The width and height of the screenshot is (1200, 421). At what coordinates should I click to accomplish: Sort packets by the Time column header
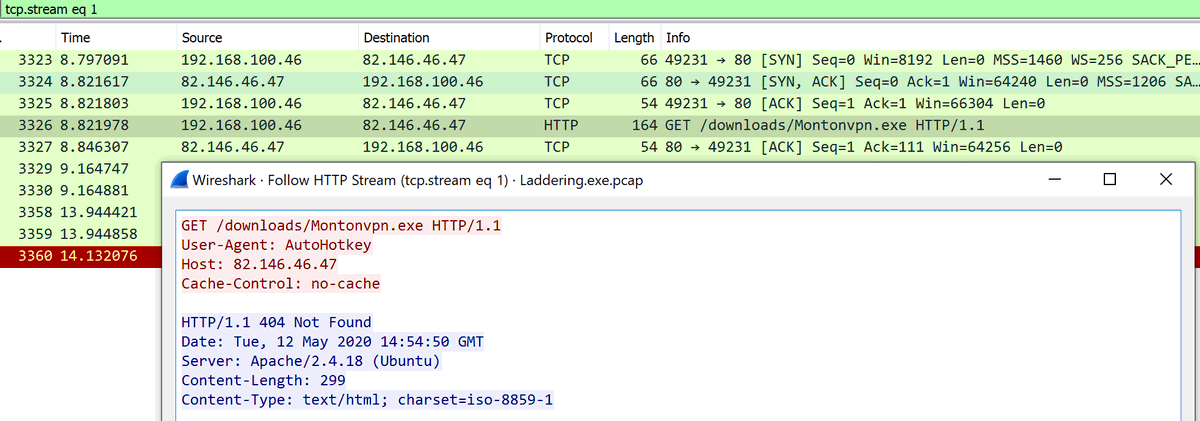[x=76, y=38]
